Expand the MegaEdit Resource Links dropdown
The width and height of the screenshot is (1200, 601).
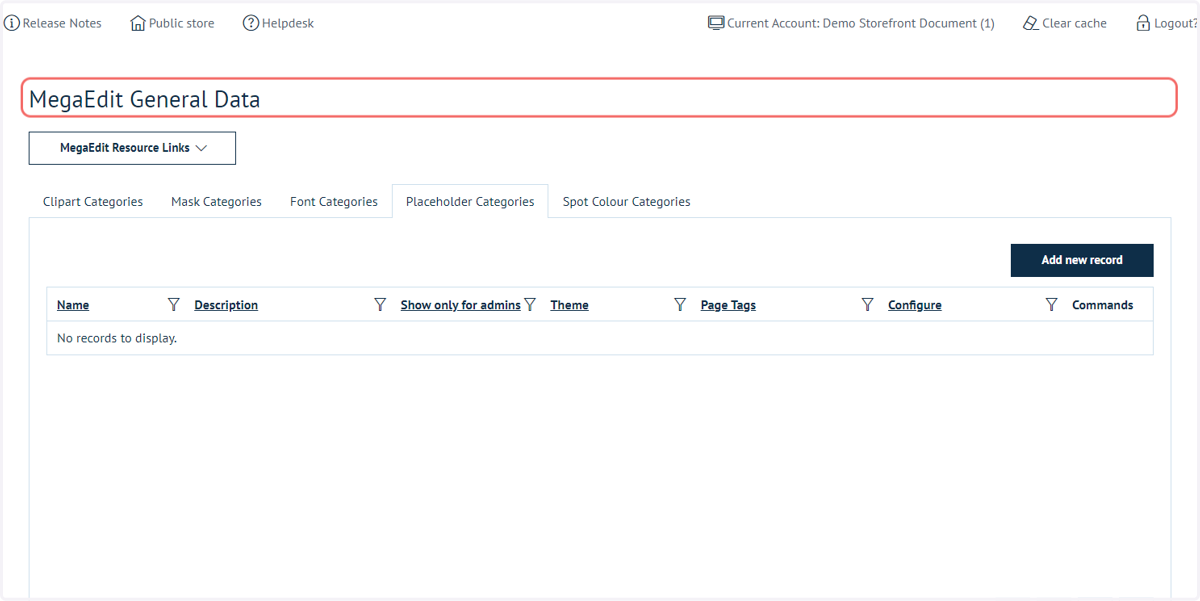[132, 148]
